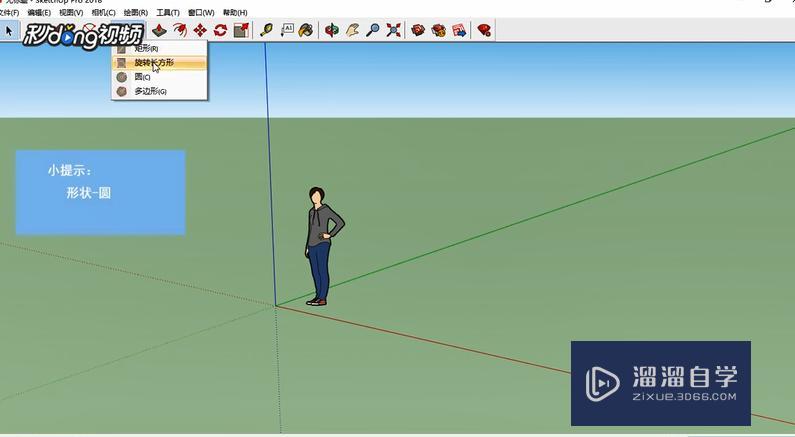
Task: Open the Extension Manager ruby icon
Action: click(x=484, y=30)
